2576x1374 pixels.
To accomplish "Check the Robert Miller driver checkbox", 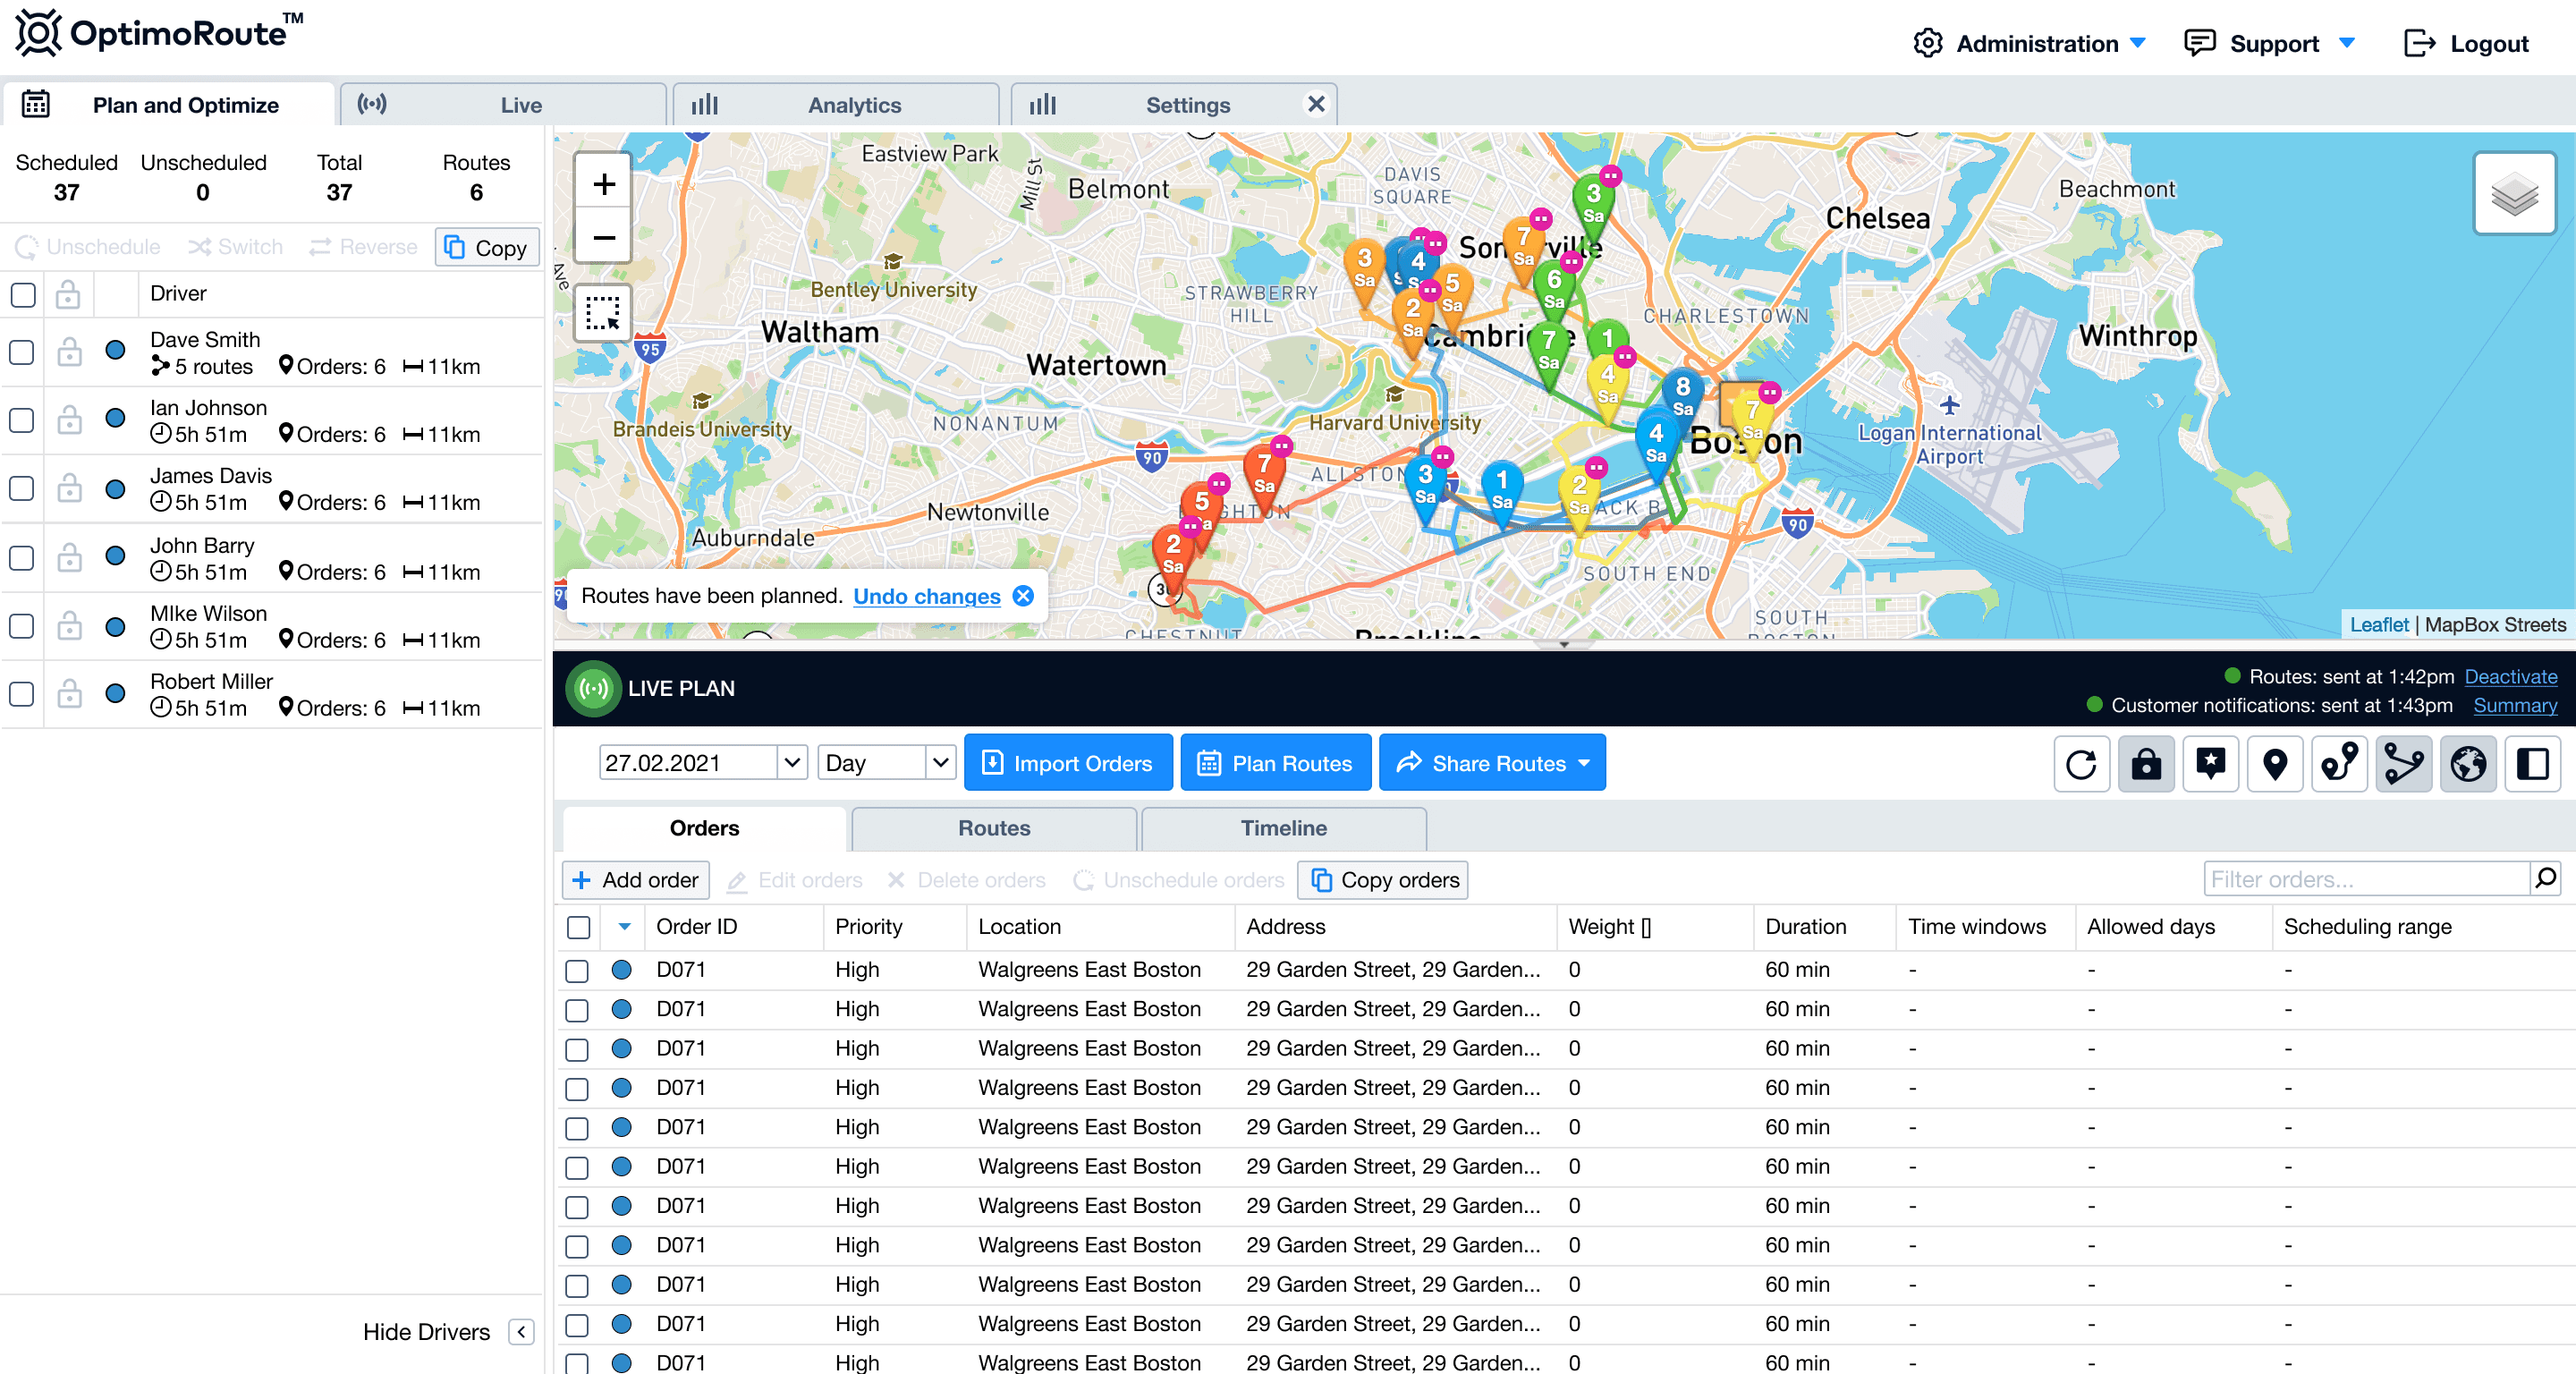I will pyautogui.click(x=22, y=694).
